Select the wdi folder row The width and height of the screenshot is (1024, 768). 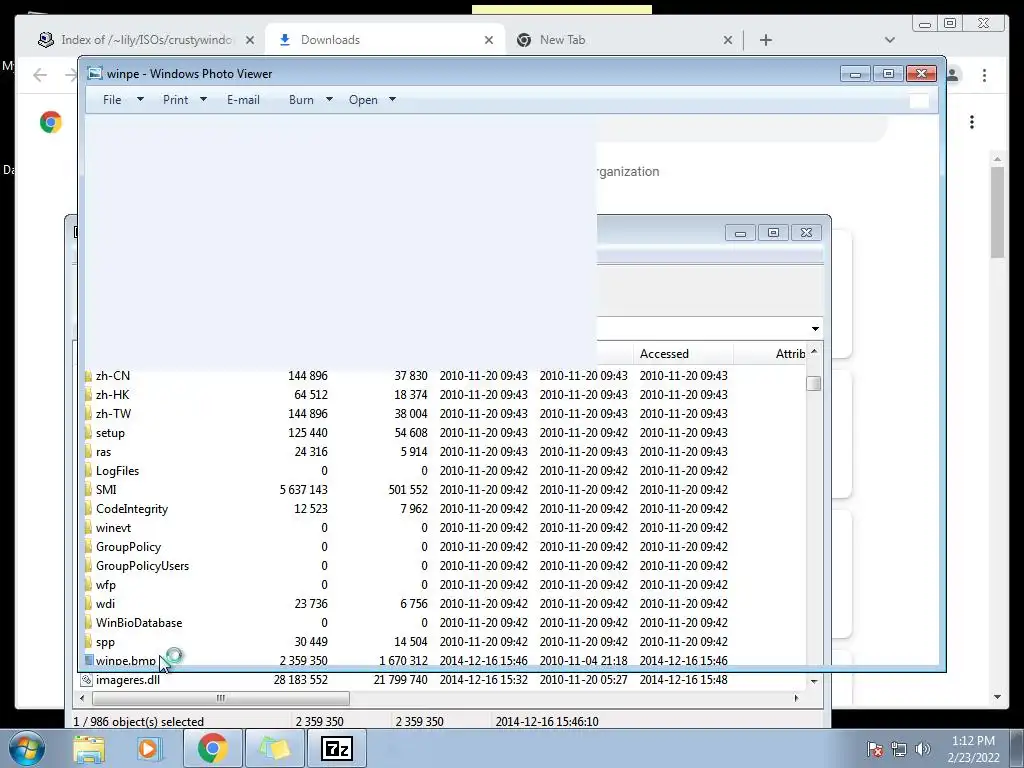[x=444, y=603]
